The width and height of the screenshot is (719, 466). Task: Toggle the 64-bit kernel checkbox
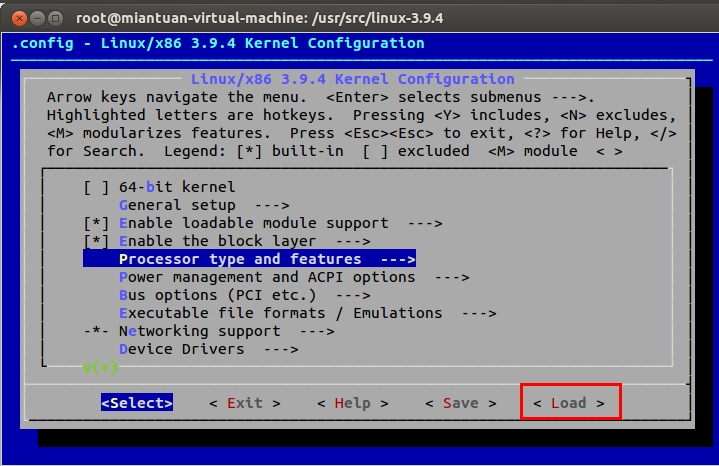tap(96, 187)
